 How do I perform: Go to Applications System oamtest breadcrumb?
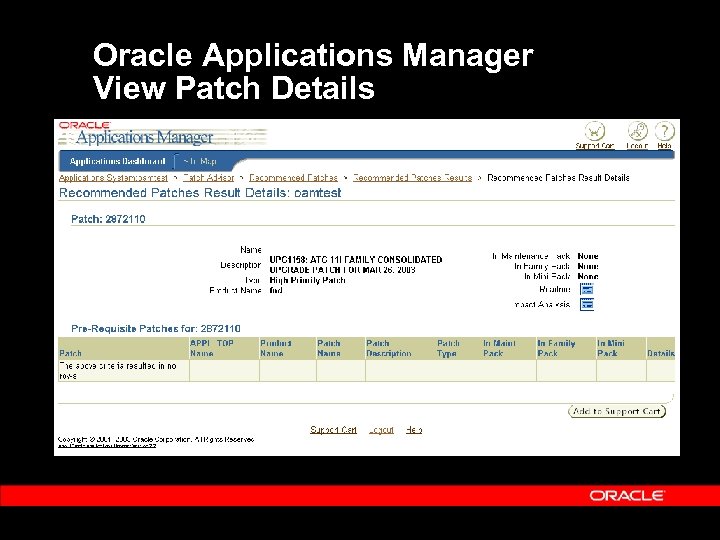(x=113, y=178)
